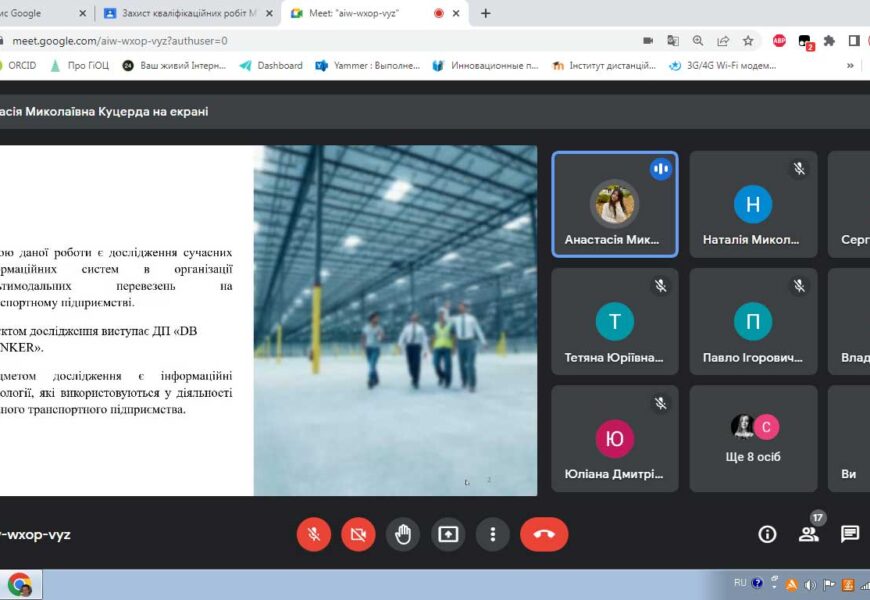This screenshot has height=600, width=870.
Task: Open the Dashboard bookmark
Action: point(271,66)
